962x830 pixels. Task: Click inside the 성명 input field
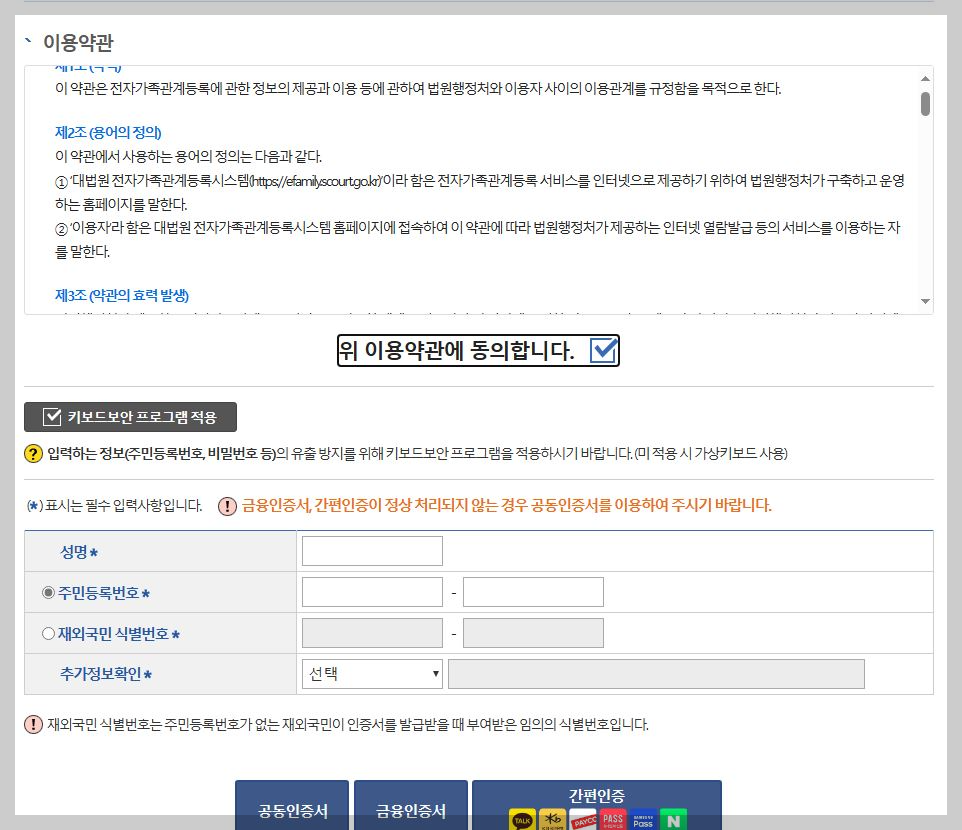[x=371, y=550]
